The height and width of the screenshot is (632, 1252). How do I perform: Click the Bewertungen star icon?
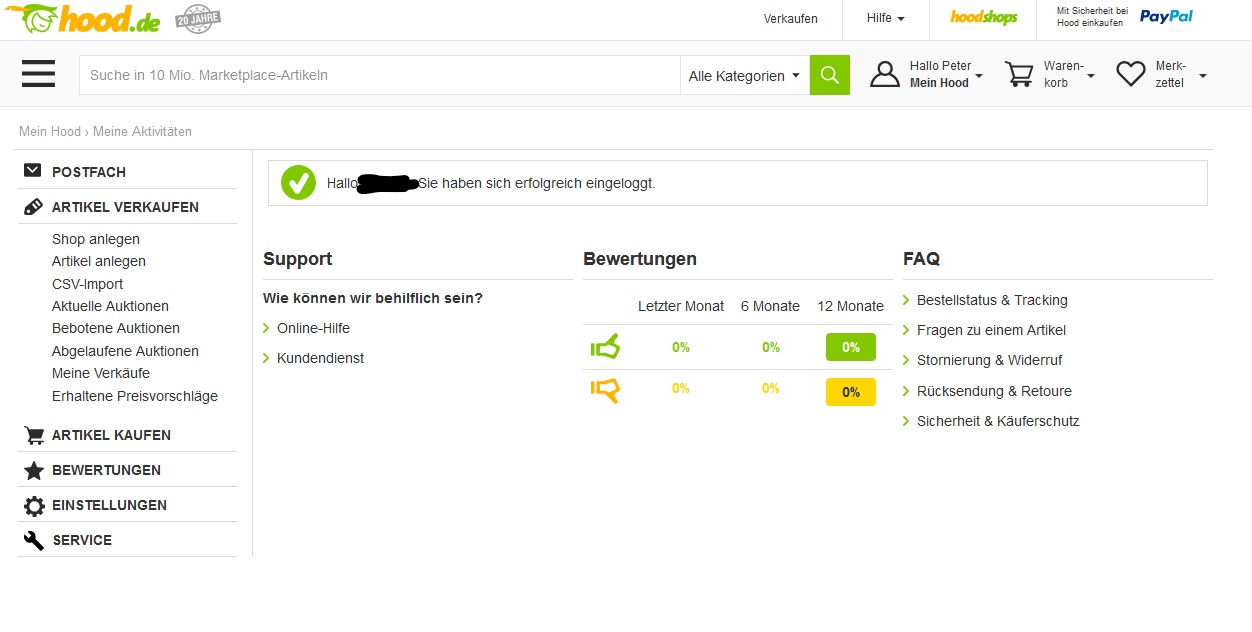tap(34, 471)
